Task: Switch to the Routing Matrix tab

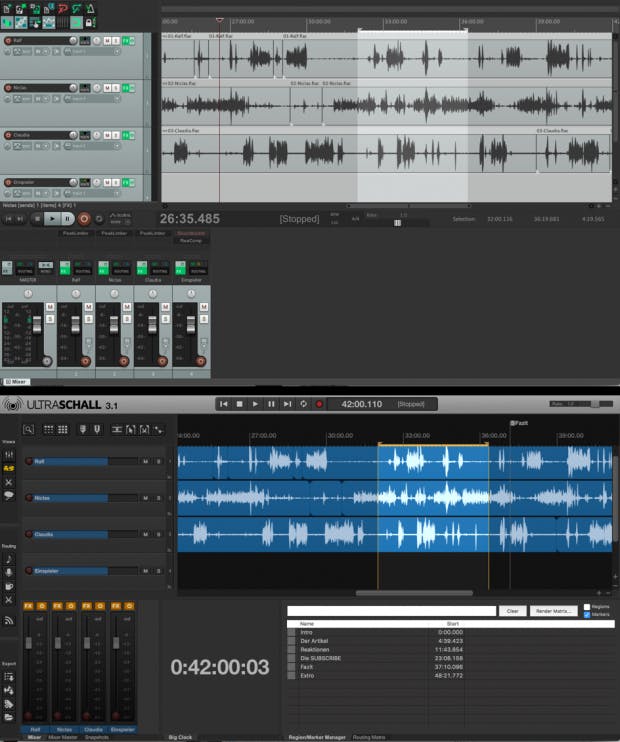Action: pyautogui.click(x=369, y=737)
